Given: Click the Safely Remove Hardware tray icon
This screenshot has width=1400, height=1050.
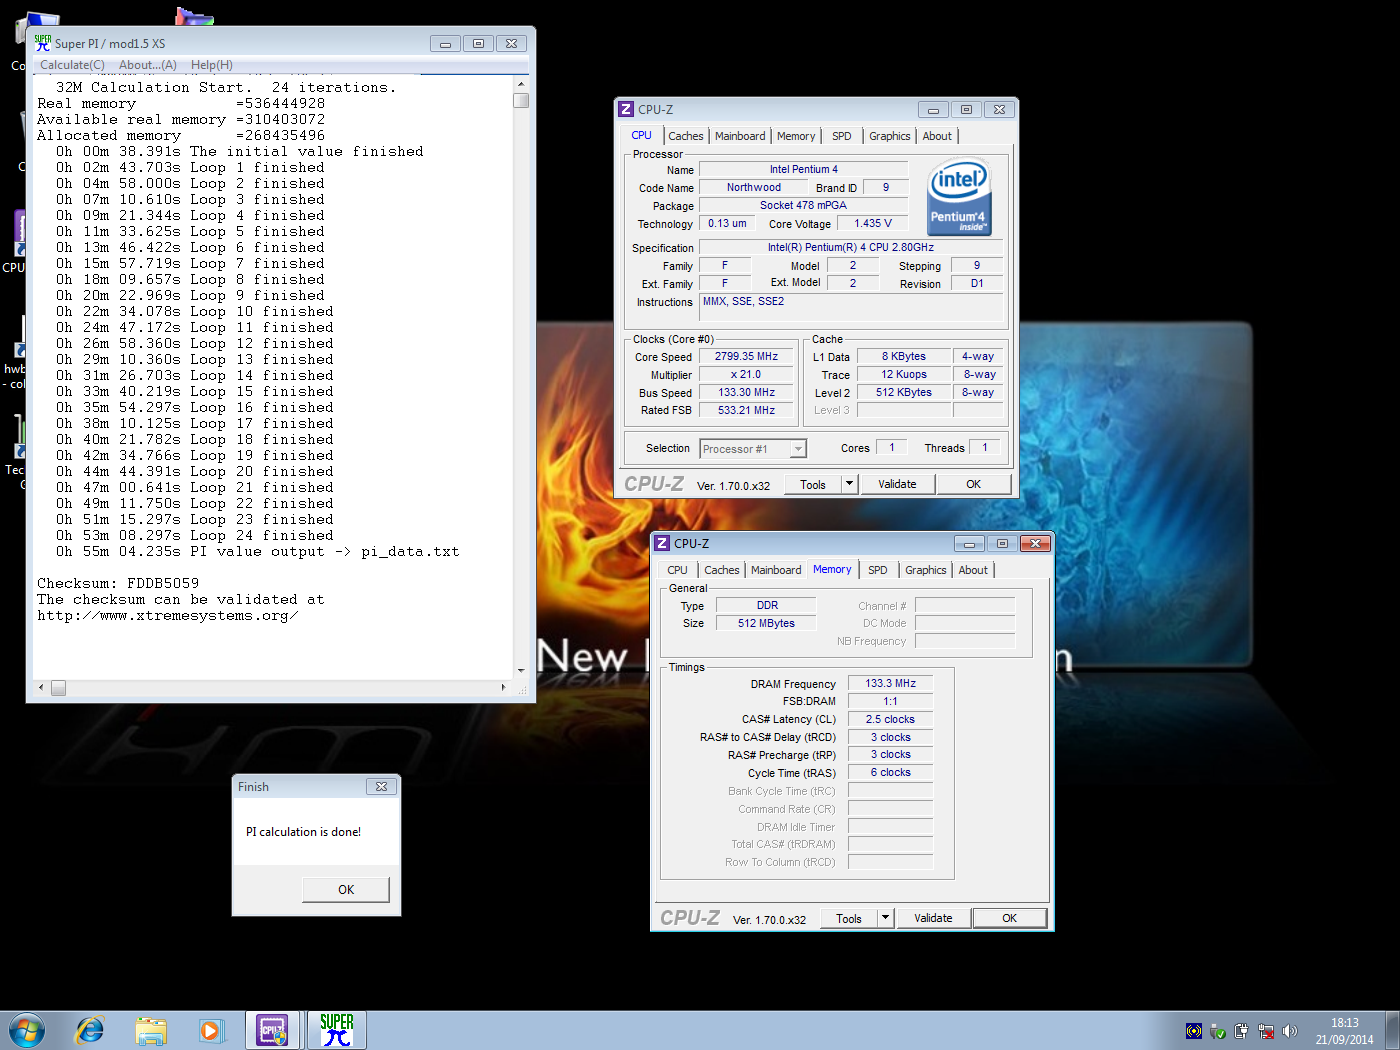Looking at the screenshot, I should [x=1218, y=1031].
